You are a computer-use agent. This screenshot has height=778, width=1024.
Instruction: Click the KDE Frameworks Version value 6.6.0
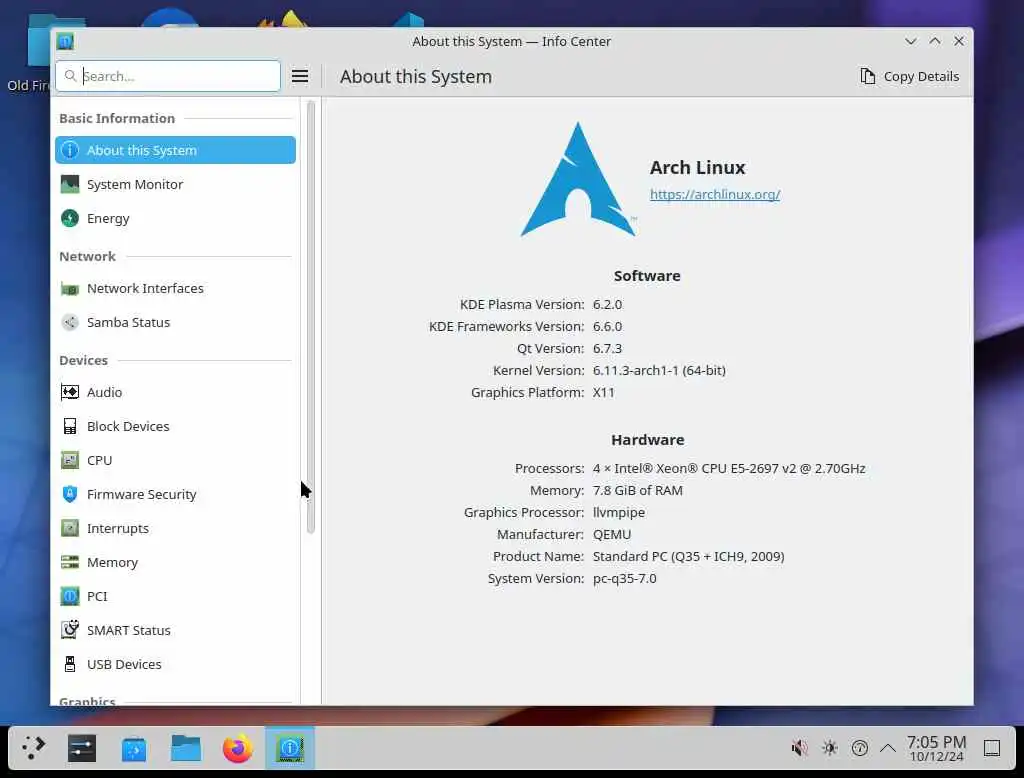(607, 327)
